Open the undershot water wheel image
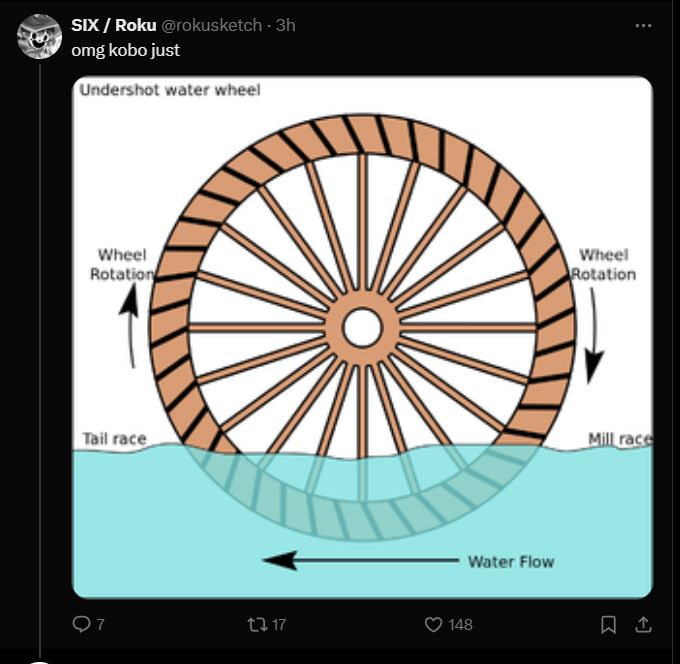Image resolution: width=680 pixels, height=664 pixels. 362,337
